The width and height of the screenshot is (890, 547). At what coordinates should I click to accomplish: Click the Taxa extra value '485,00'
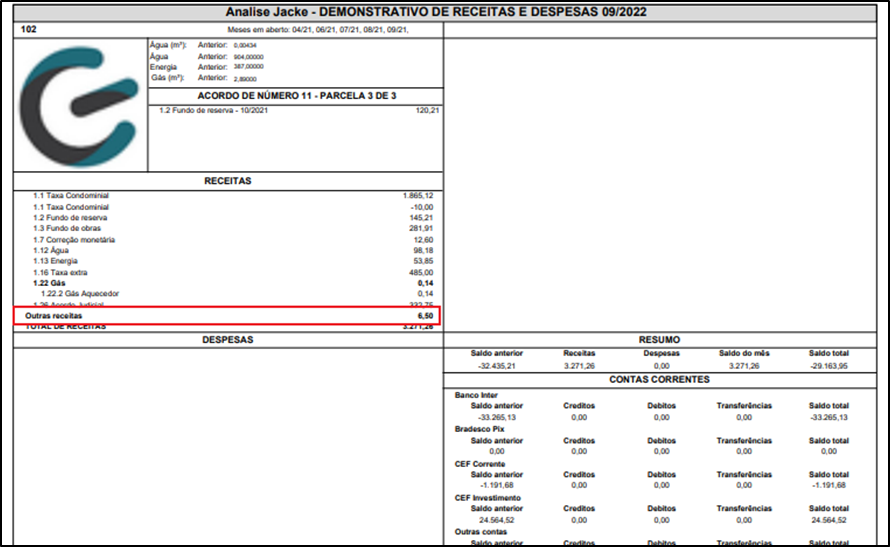pos(421,272)
